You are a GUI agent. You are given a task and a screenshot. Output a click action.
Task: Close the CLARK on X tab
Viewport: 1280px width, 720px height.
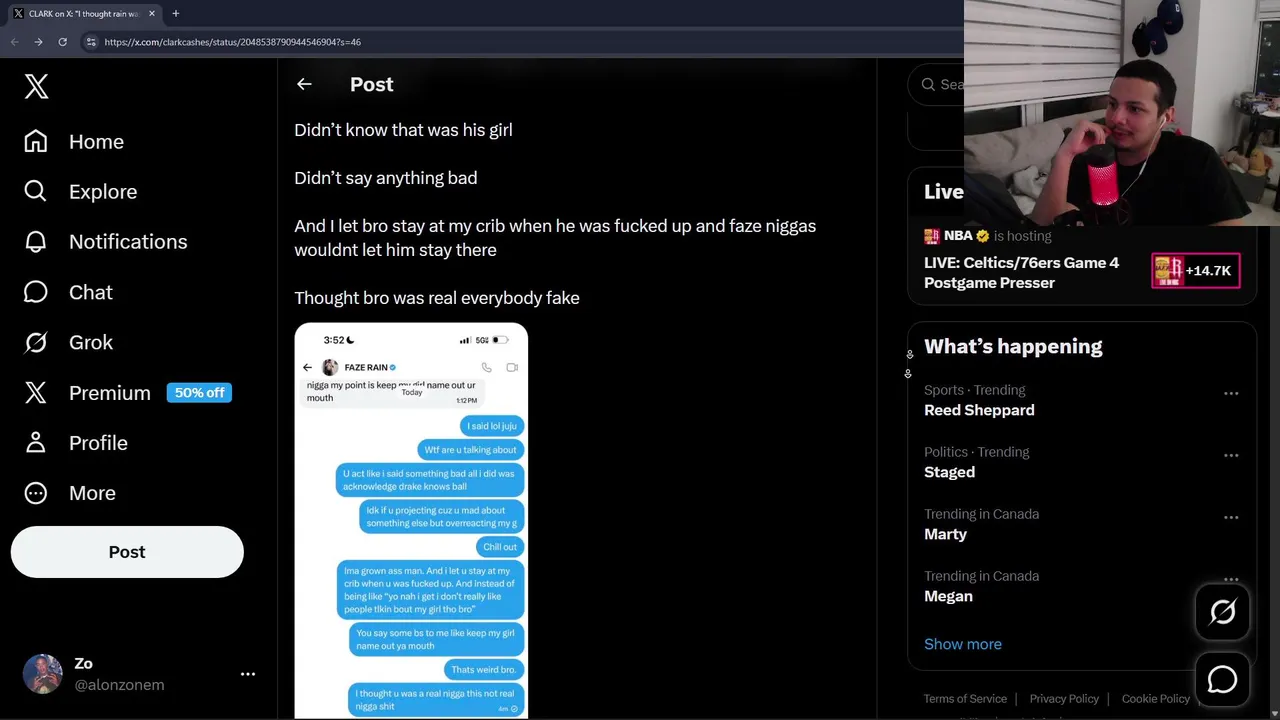coord(152,14)
